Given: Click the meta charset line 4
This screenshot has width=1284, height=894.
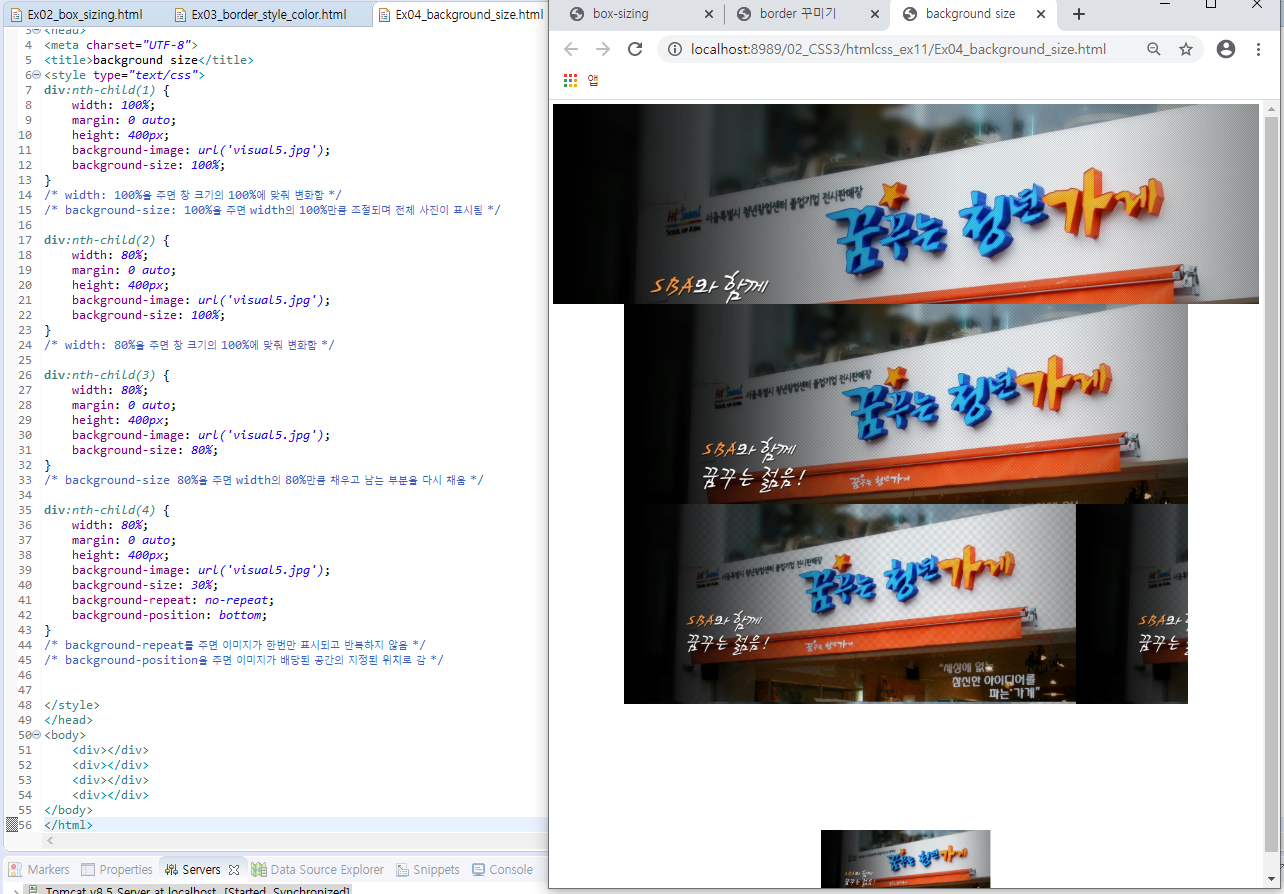Looking at the screenshot, I should tap(121, 45).
